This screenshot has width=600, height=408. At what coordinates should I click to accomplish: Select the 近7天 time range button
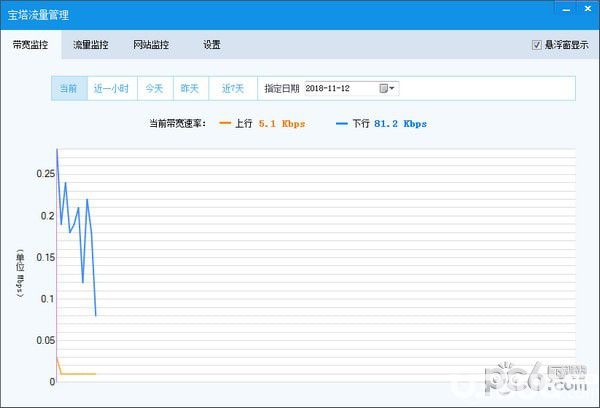tap(233, 88)
